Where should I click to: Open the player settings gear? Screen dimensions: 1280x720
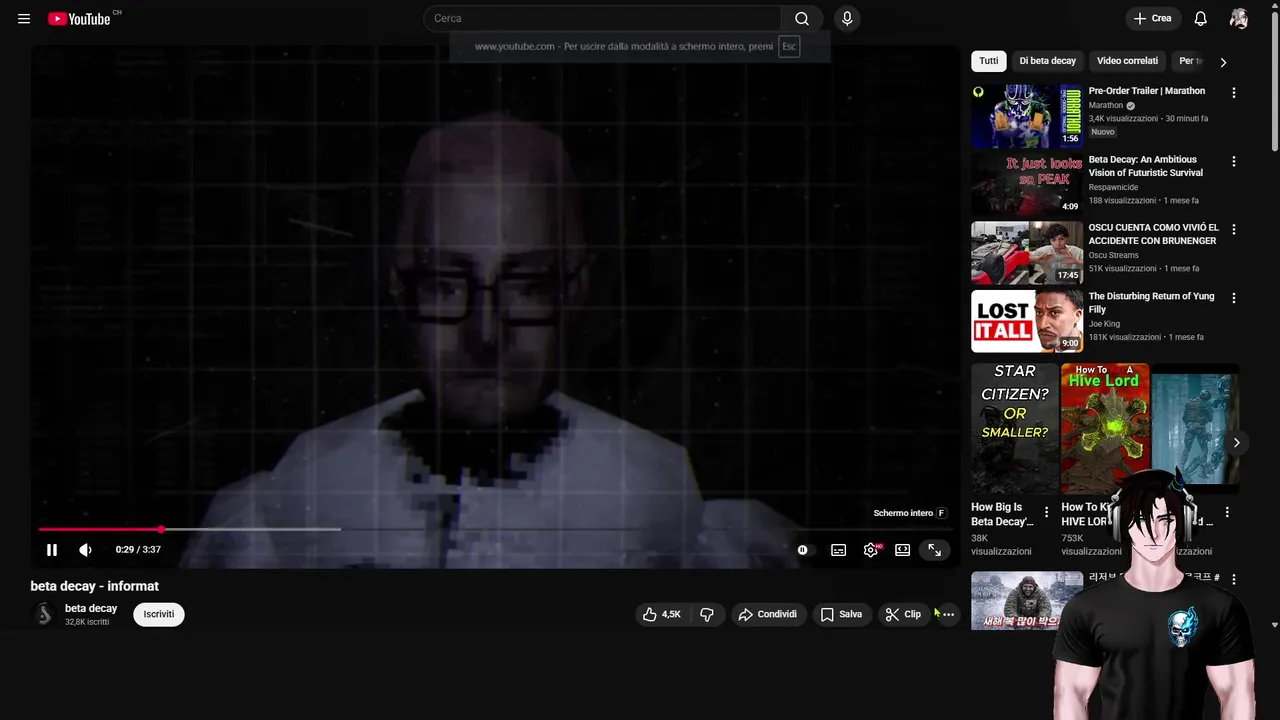click(871, 550)
